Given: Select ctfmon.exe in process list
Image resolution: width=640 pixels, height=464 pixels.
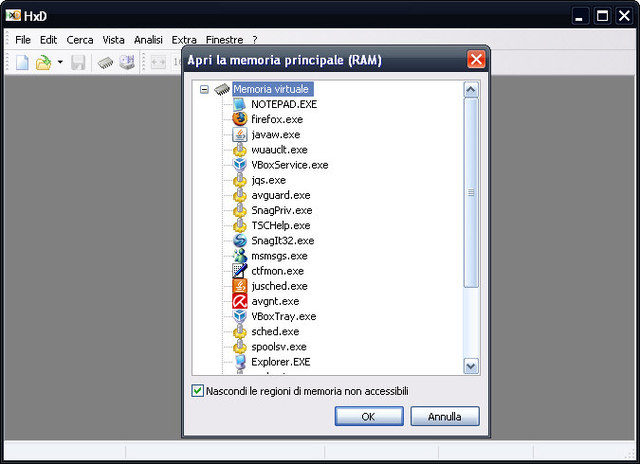Looking at the screenshot, I should click(x=277, y=271).
